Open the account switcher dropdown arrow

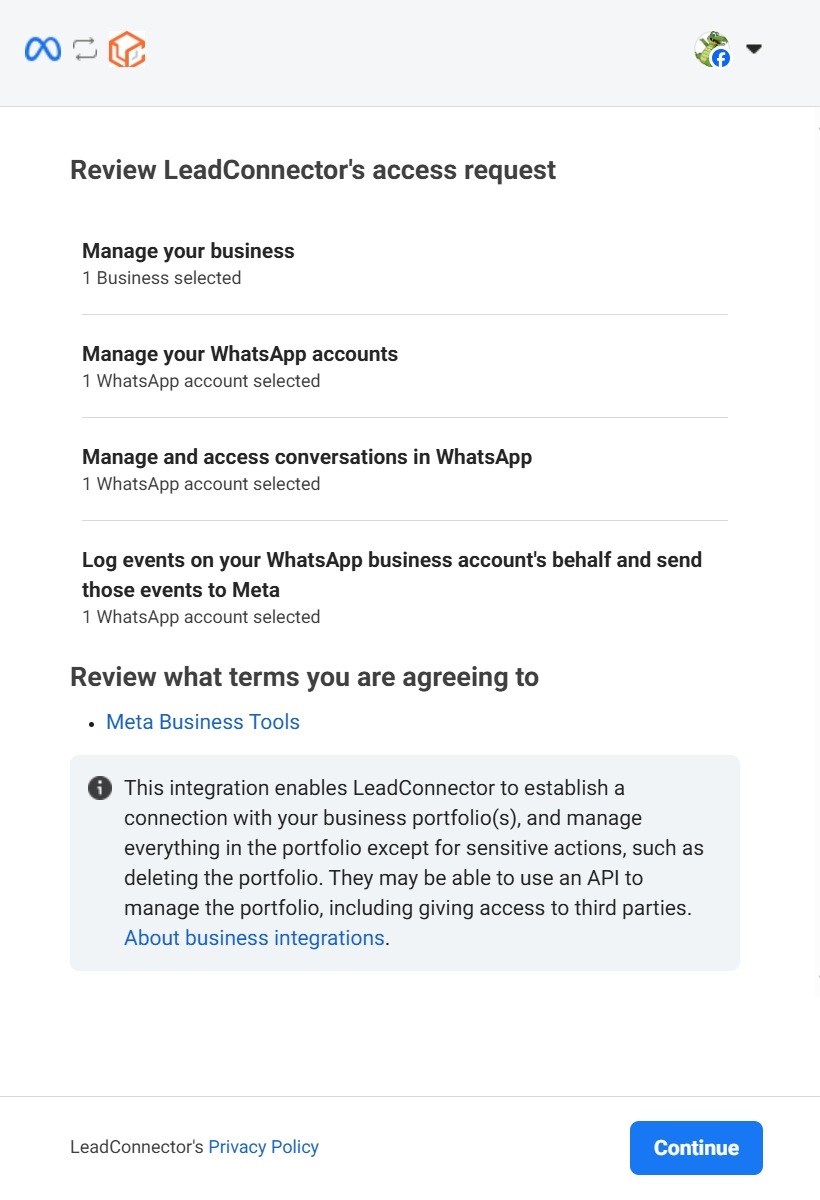tap(754, 49)
